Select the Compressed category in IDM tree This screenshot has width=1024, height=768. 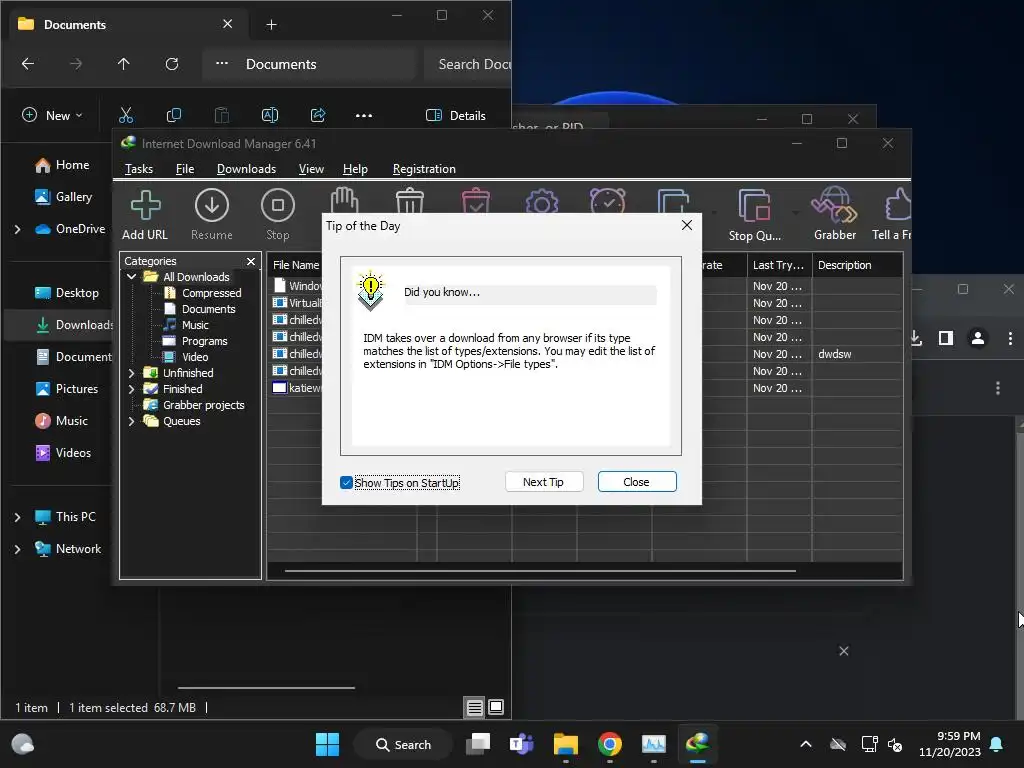[211, 293]
